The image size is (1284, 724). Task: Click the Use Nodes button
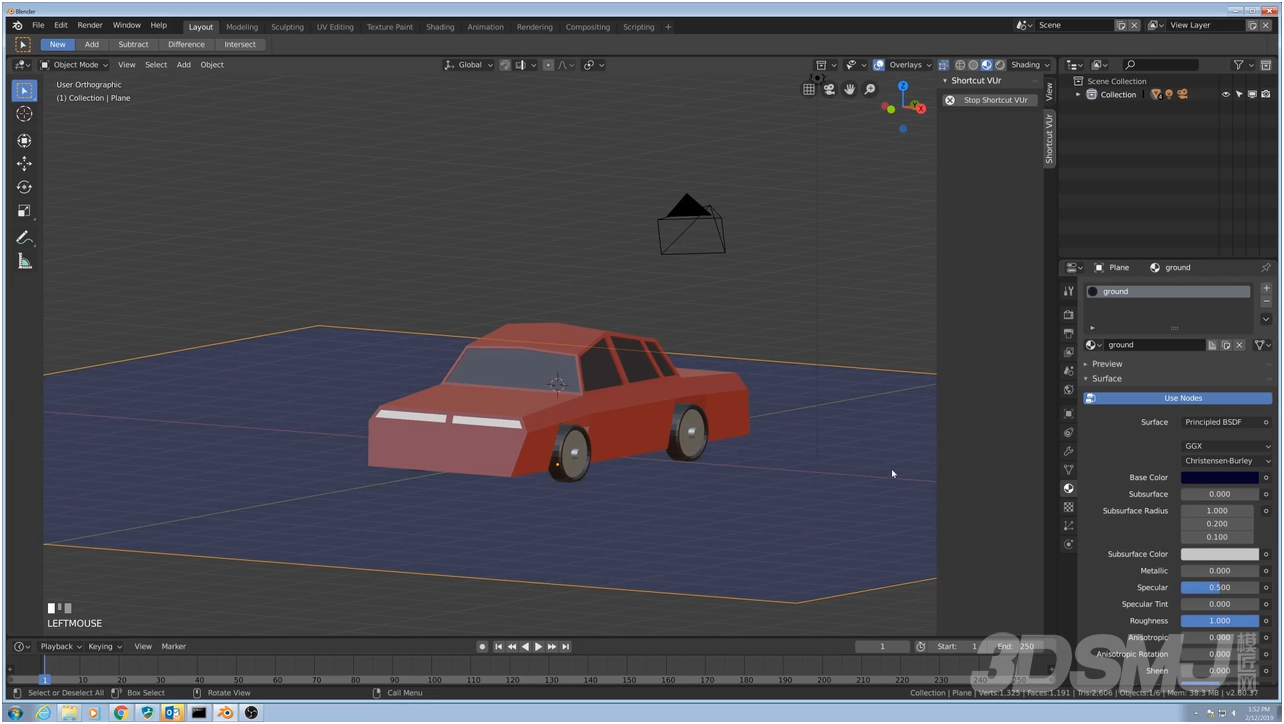[1178, 398]
